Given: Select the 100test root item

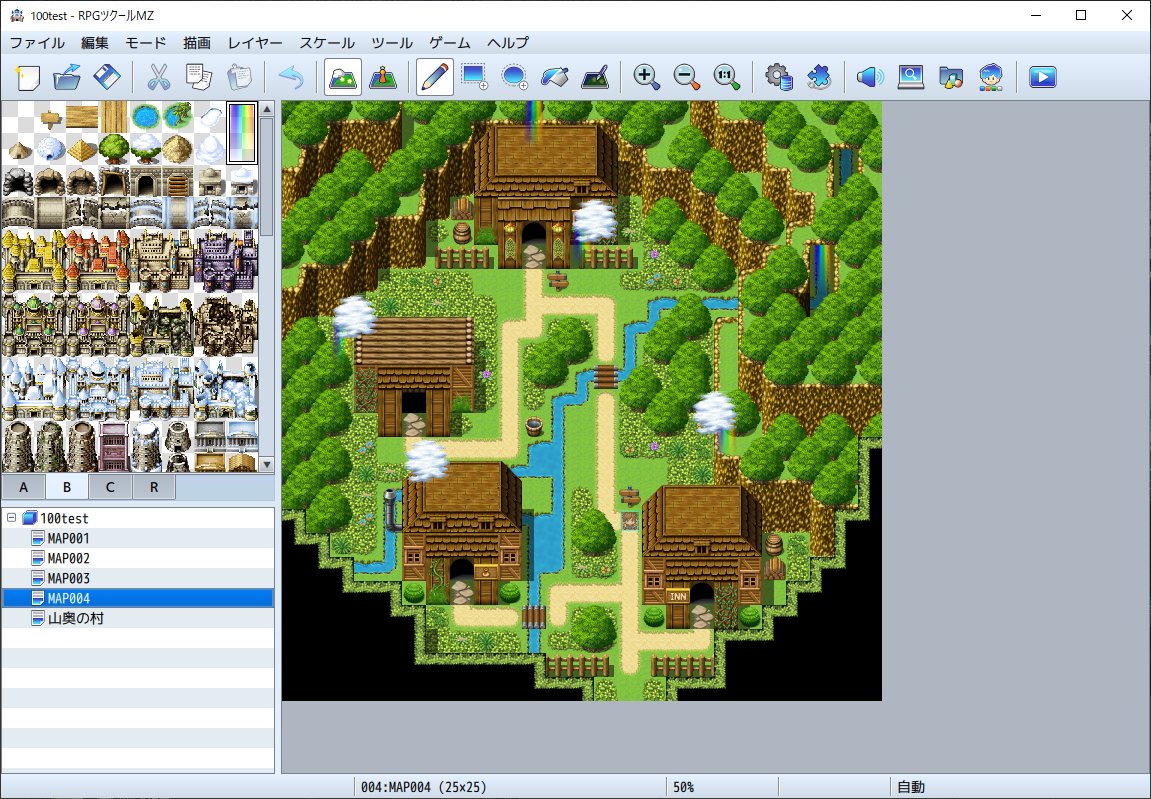Looking at the screenshot, I should tap(64, 518).
